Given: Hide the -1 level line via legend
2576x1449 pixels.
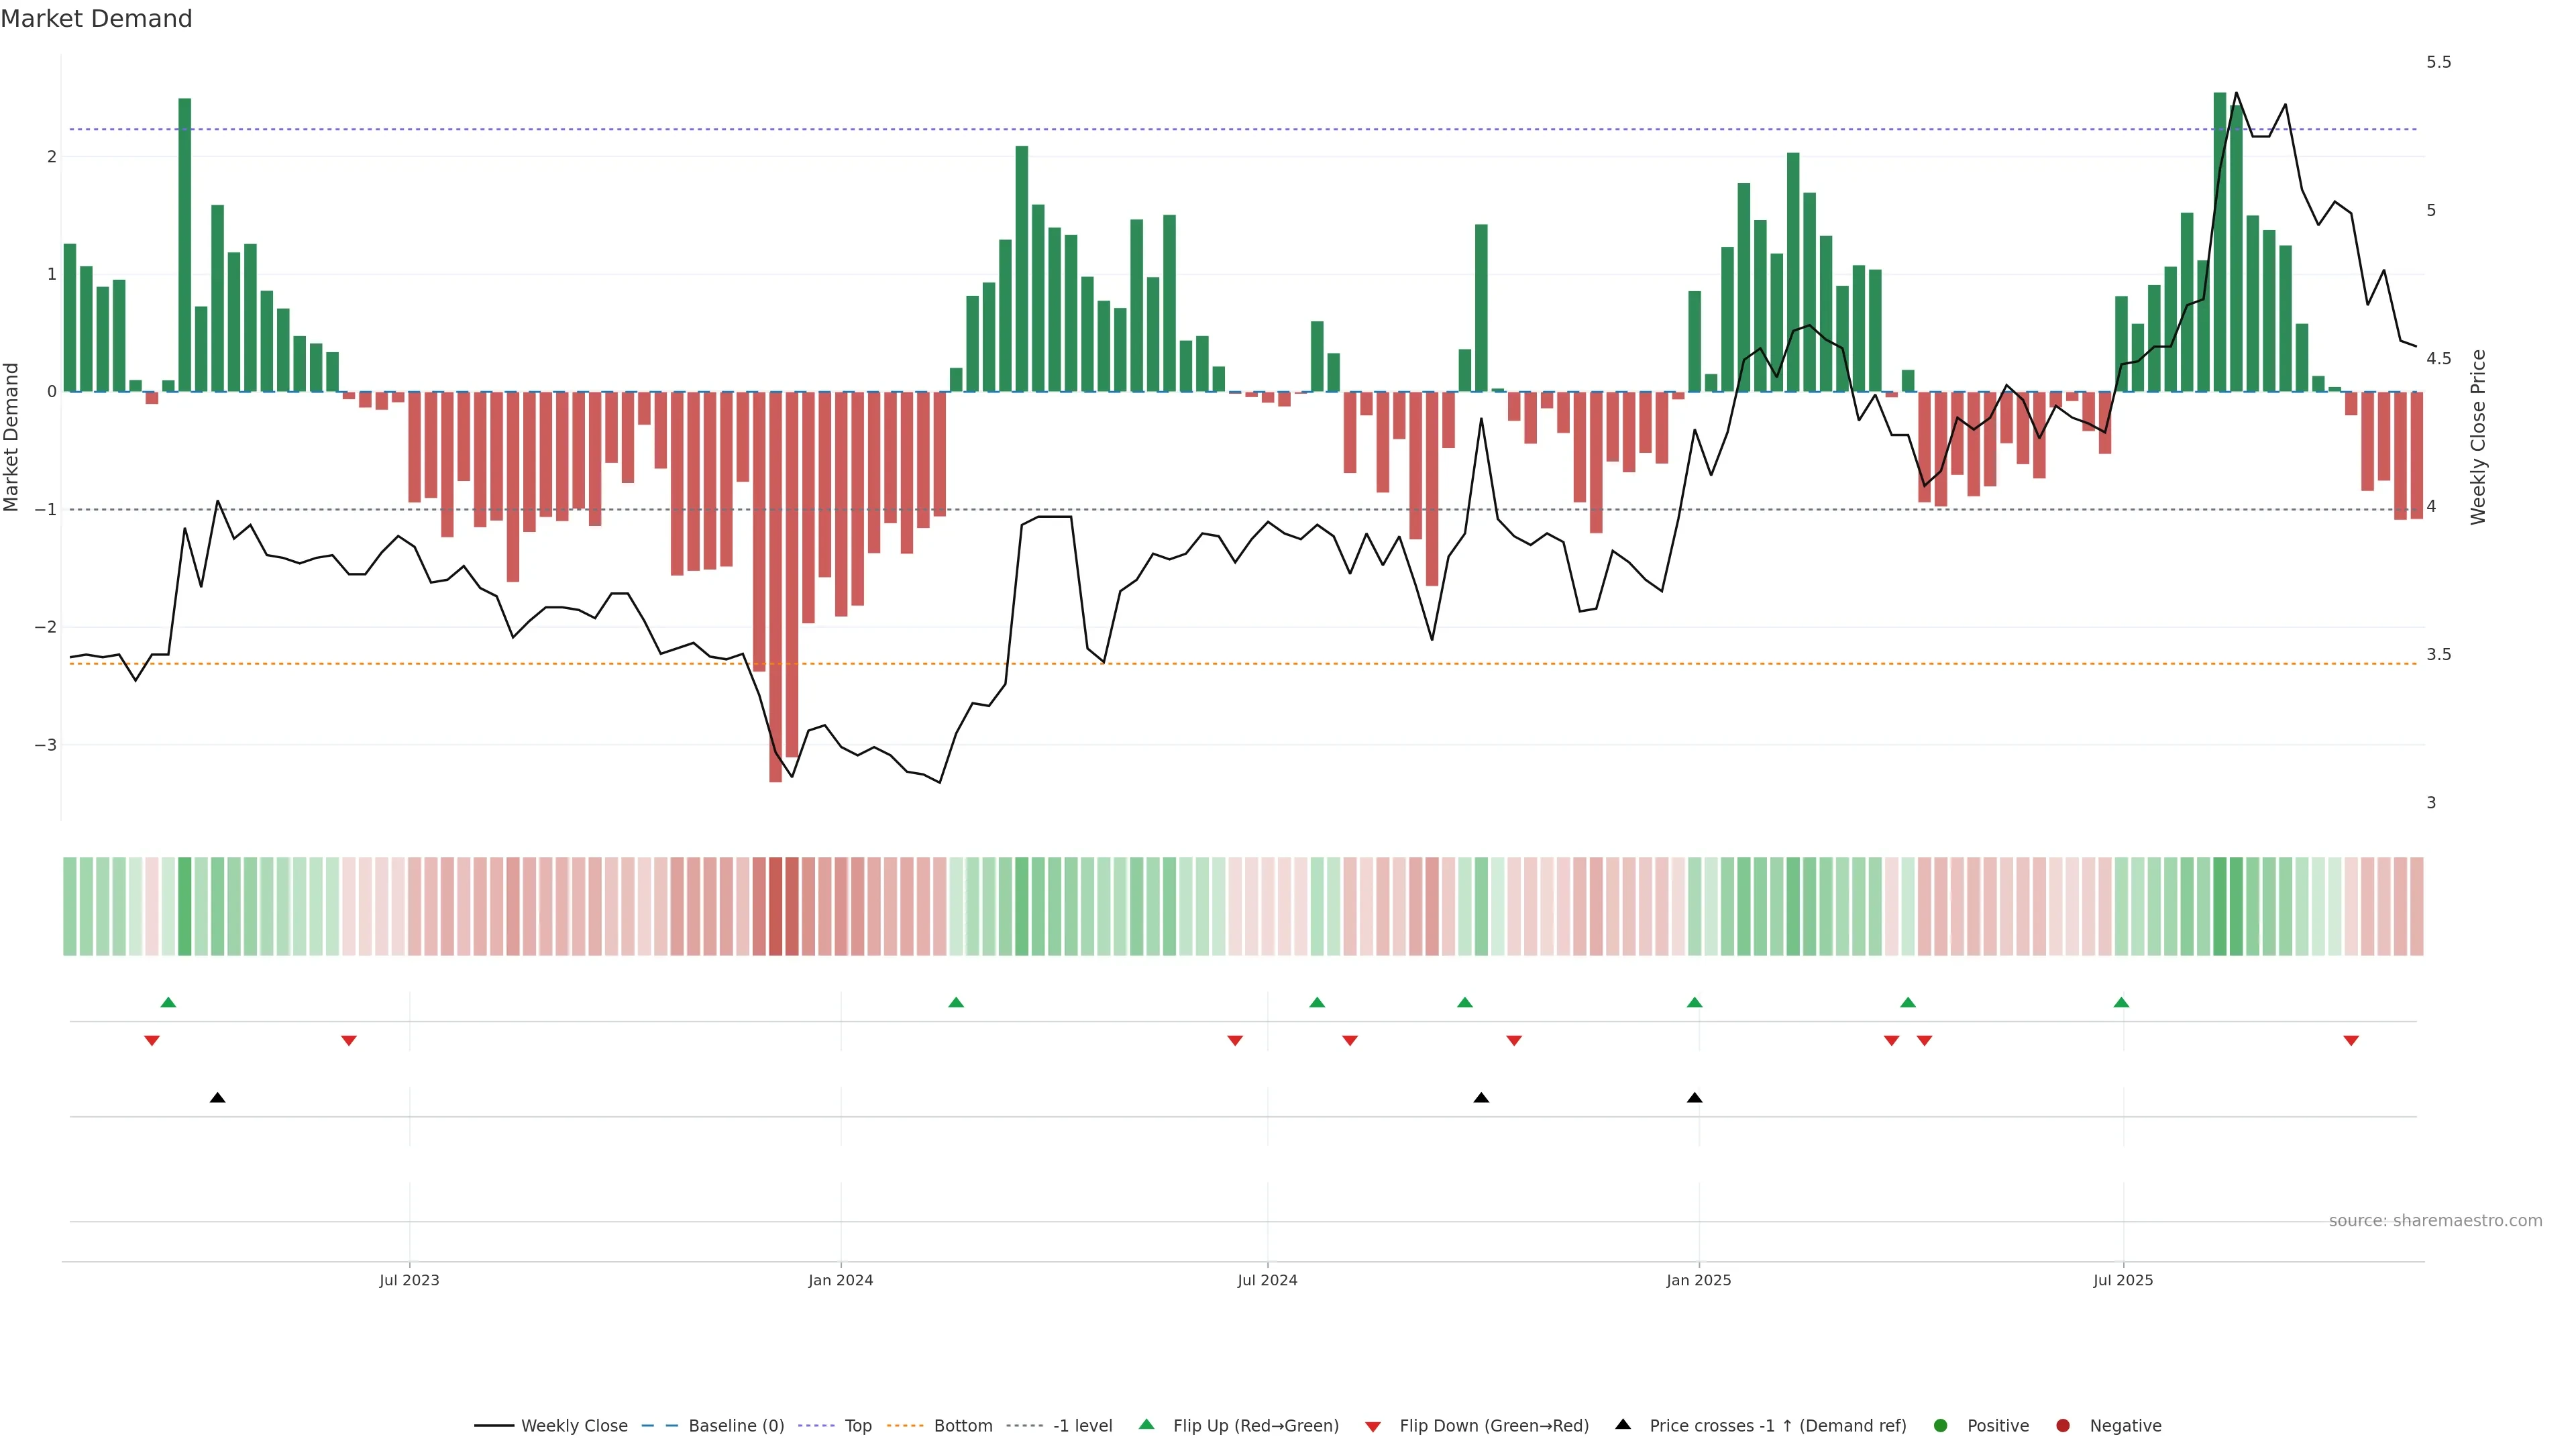Looking at the screenshot, I should click(1082, 1425).
